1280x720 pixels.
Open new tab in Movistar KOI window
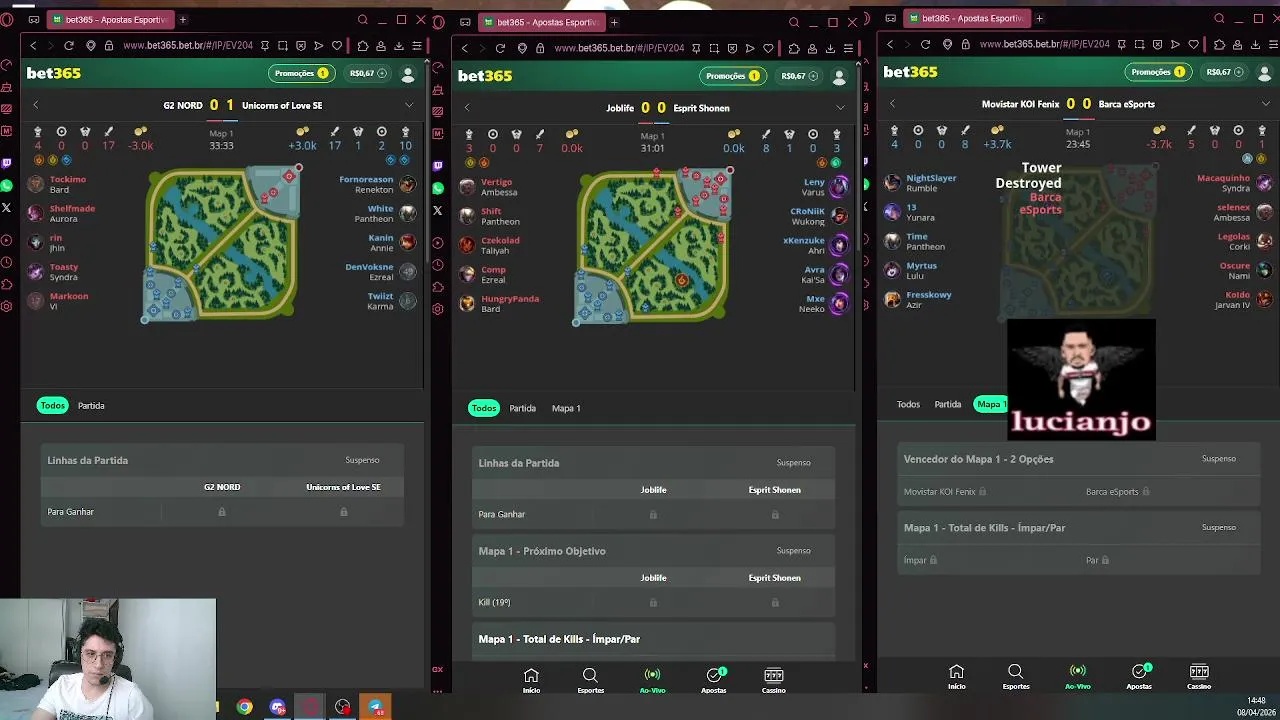click(1039, 18)
